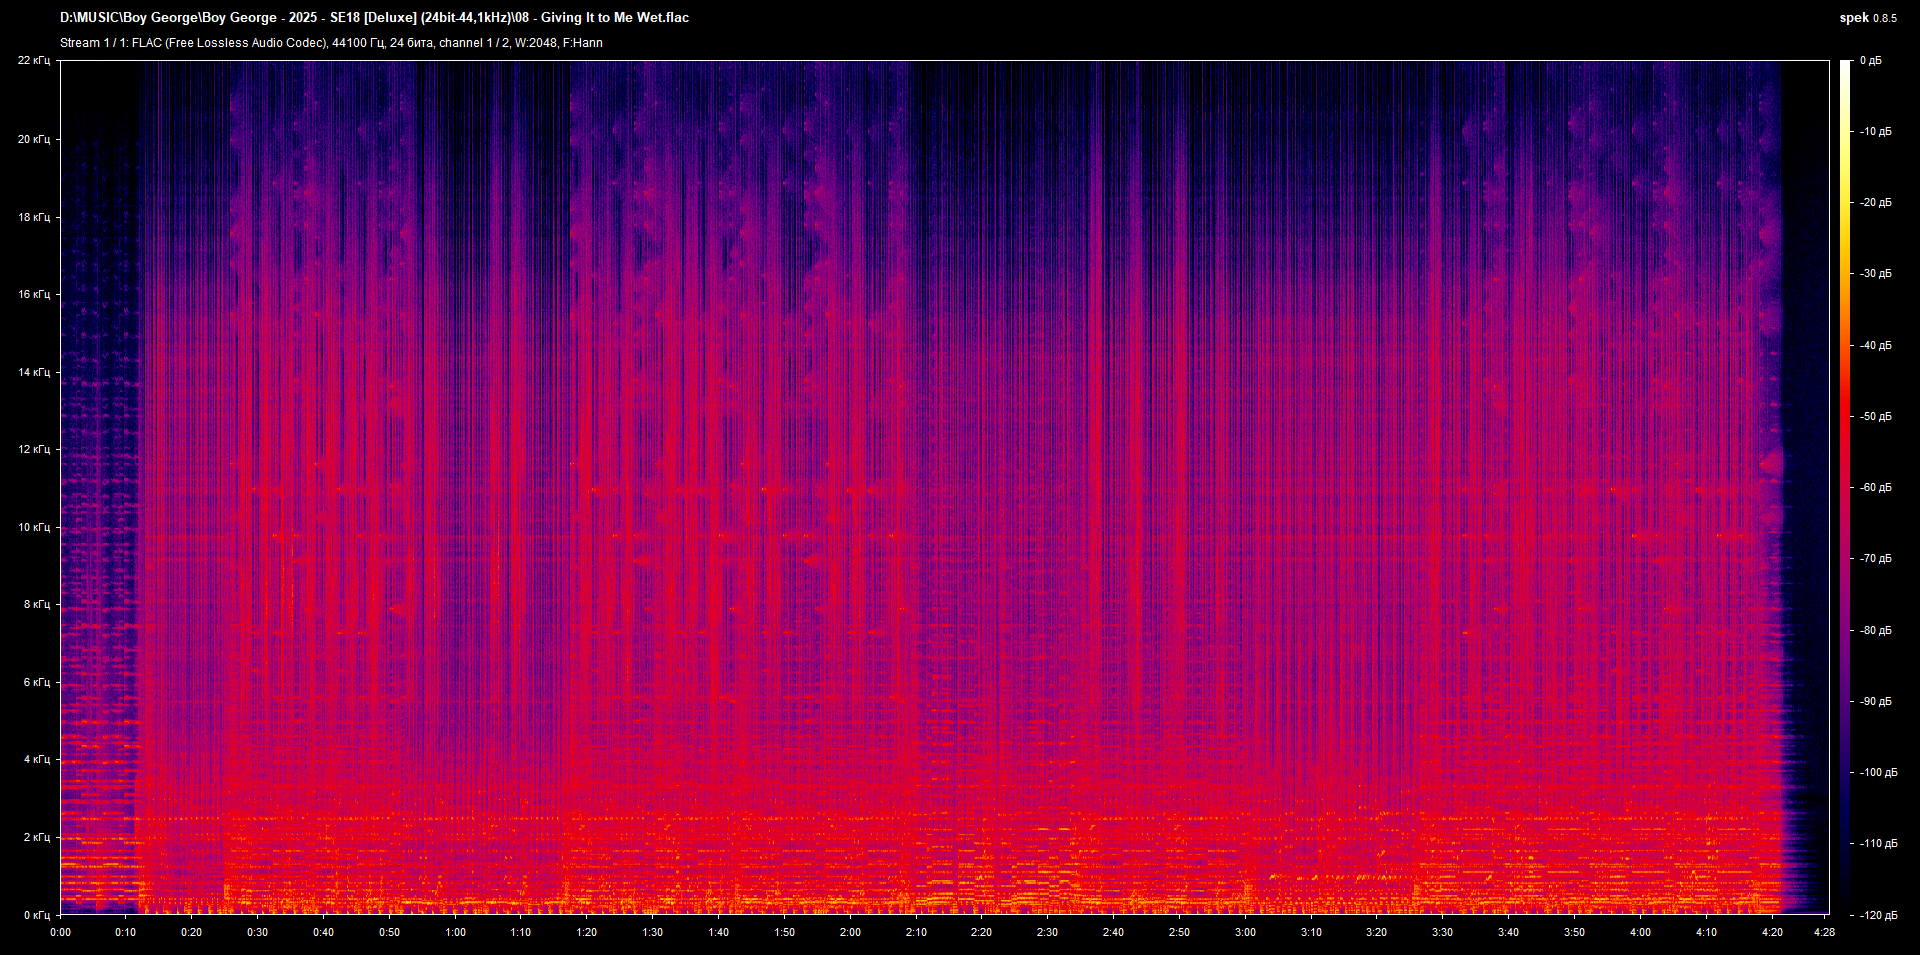Click the '8 кГц' frequency label
Viewport: 1920px width, 955px height.
[x=37, y=604]
